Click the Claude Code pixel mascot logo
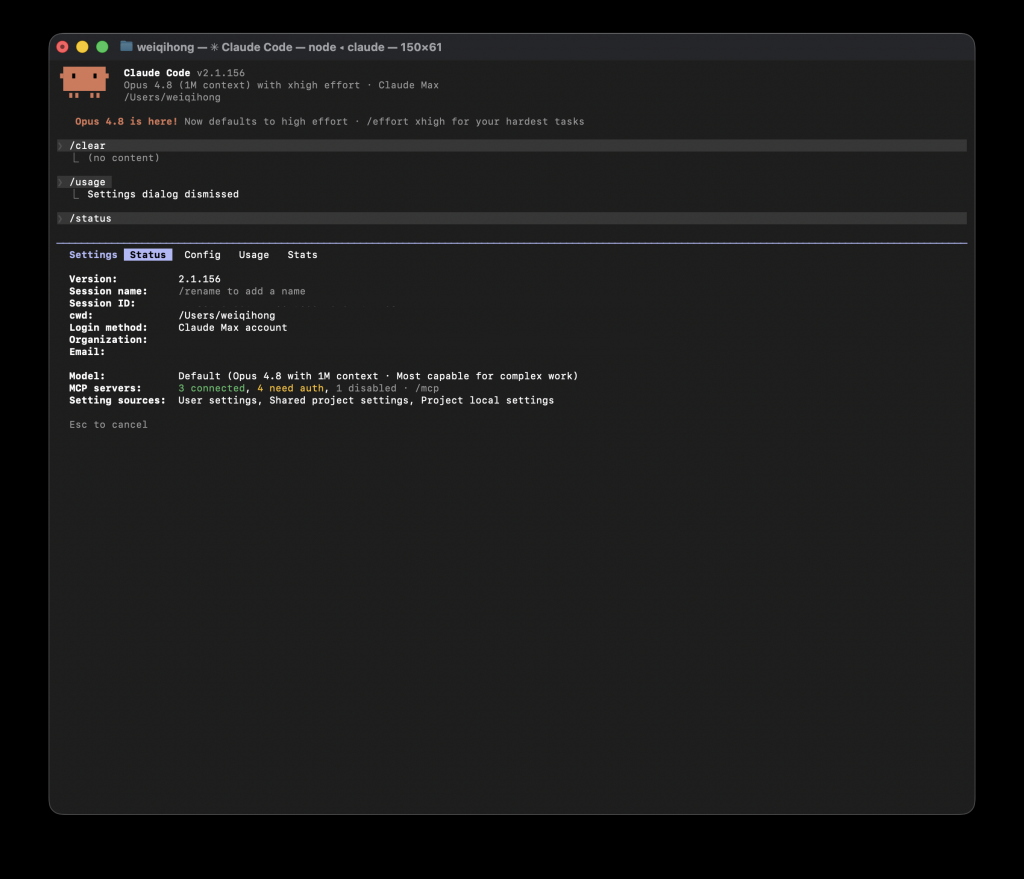The image size is (1024, 879). click(84, 82)
